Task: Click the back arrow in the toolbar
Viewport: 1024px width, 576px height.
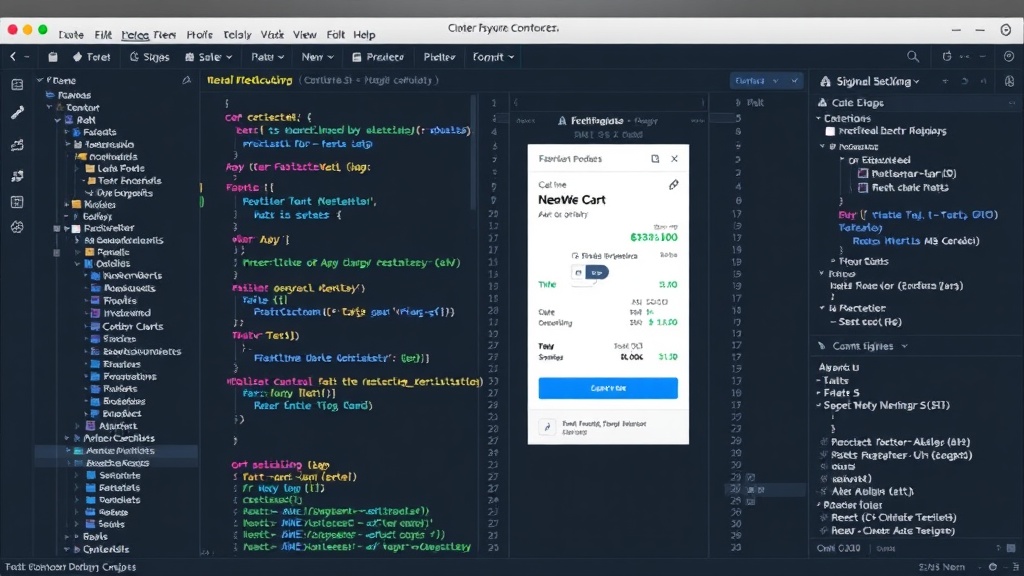Action: point(13,57)
